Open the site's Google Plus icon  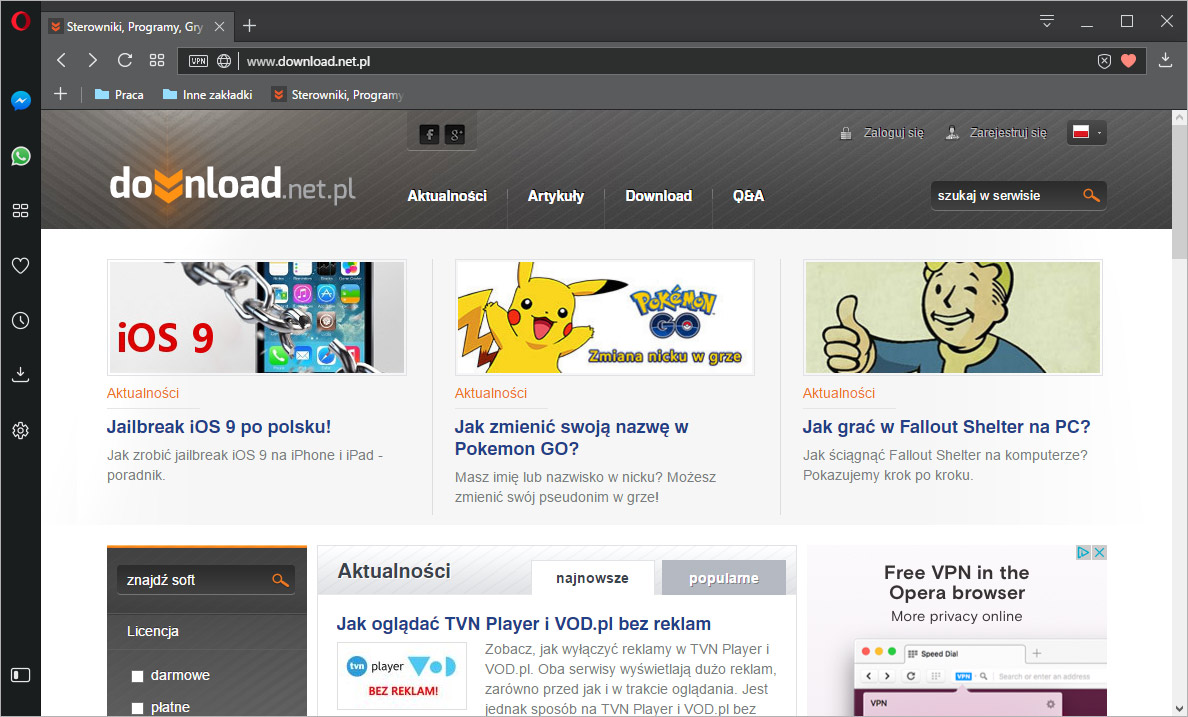click(455, 135)
